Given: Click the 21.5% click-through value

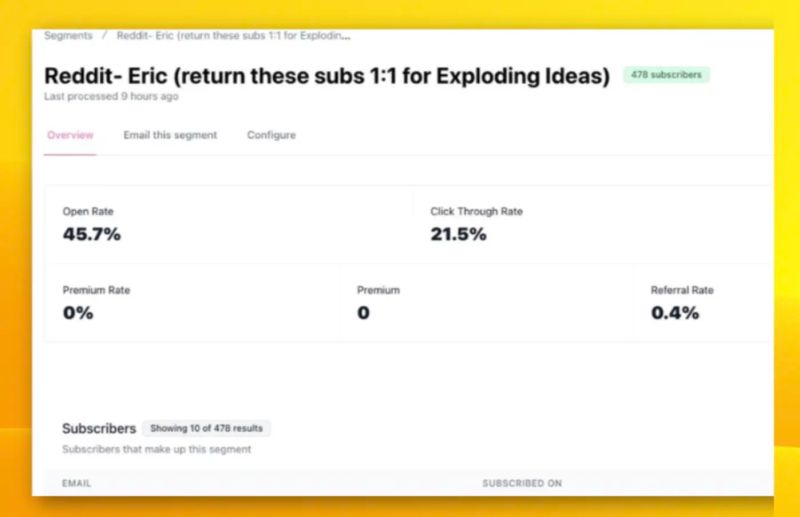Looking at the screenshot, I should tap(458, 235).
